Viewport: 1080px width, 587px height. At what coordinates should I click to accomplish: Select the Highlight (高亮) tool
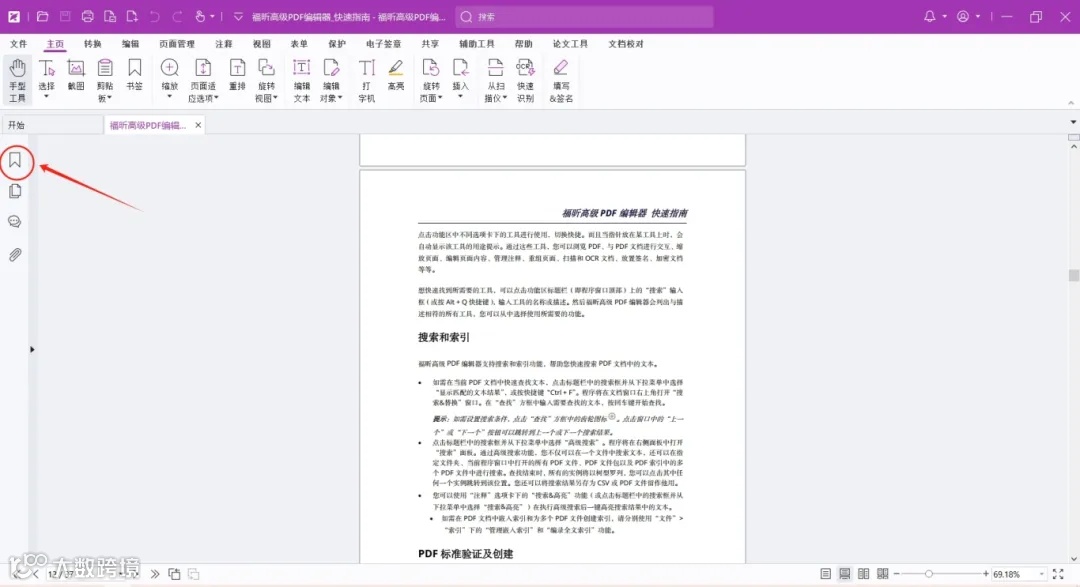pyautogui.click(x=395, y=74)
